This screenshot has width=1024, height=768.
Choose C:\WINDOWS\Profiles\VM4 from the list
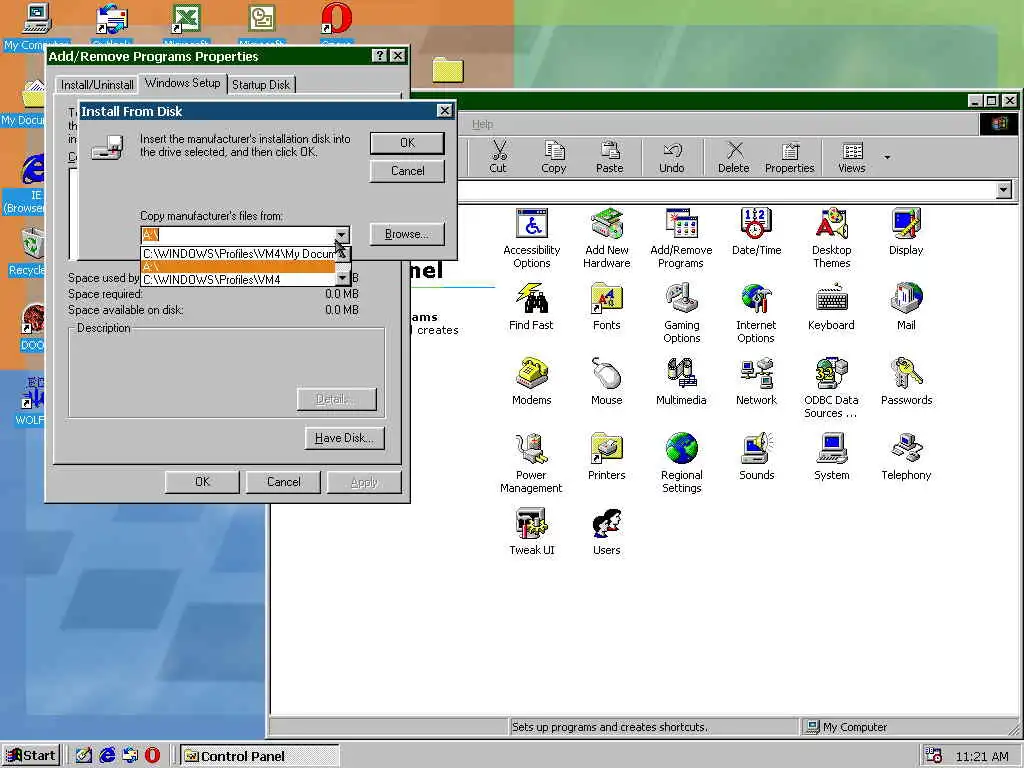pyautogui.click(x=238, y=280)
